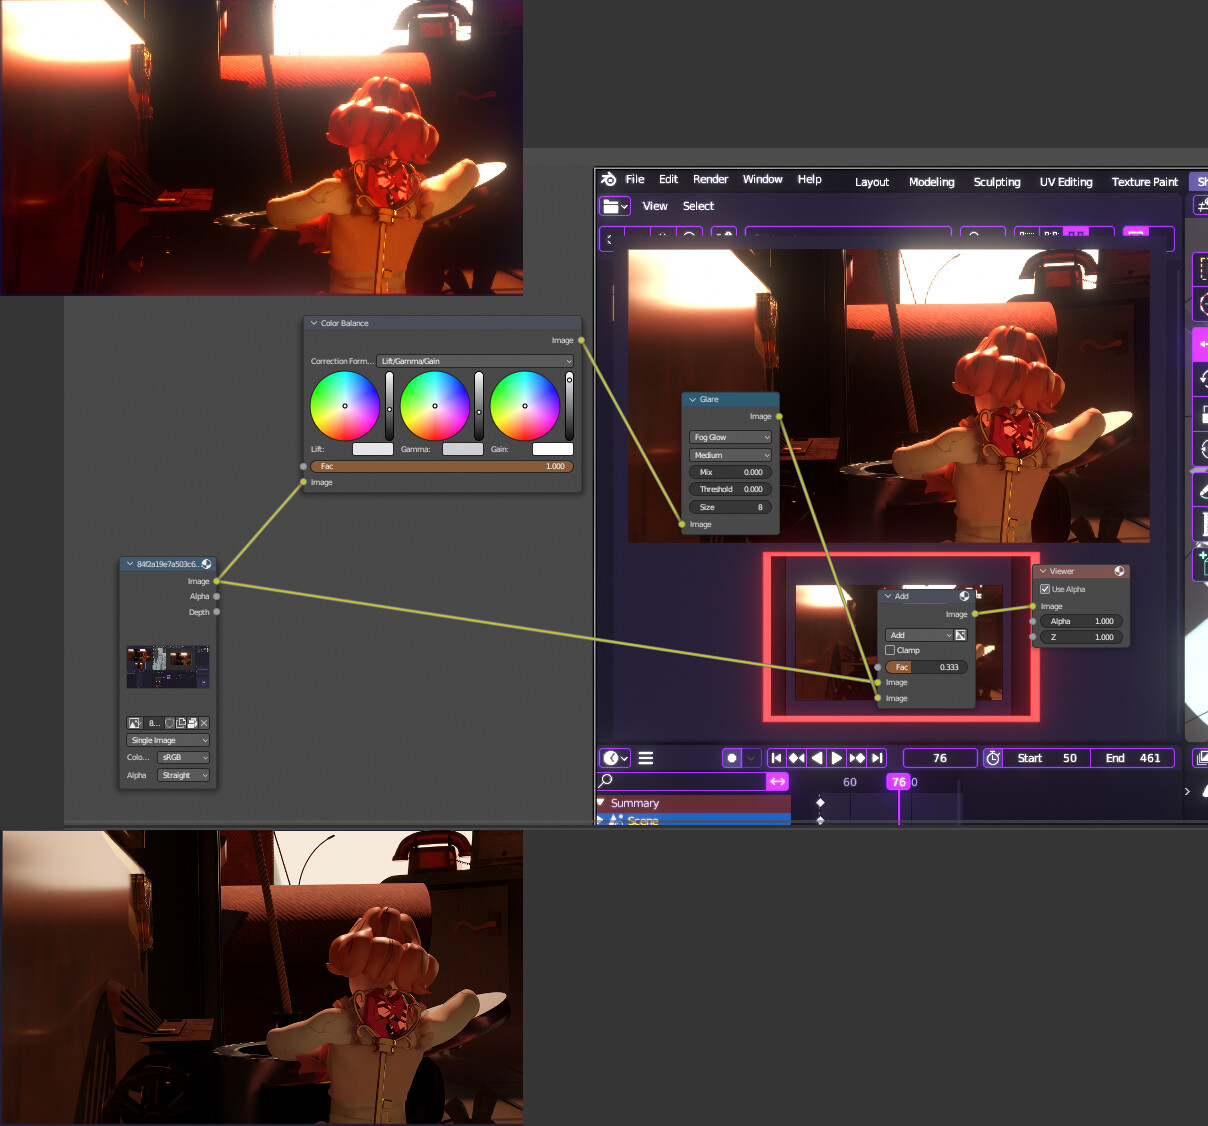The width and height of the screenshot is (1208, 1126).
Task: Open the editor type selector in the timeline
Action: 612,758
